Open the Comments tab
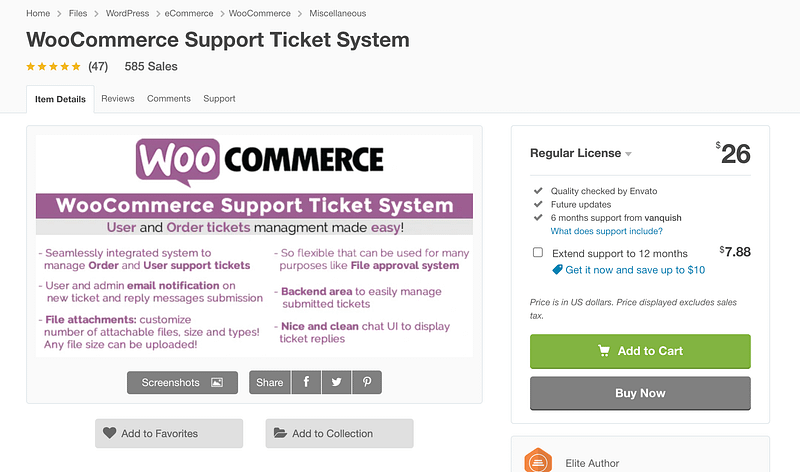 [168, 99]
